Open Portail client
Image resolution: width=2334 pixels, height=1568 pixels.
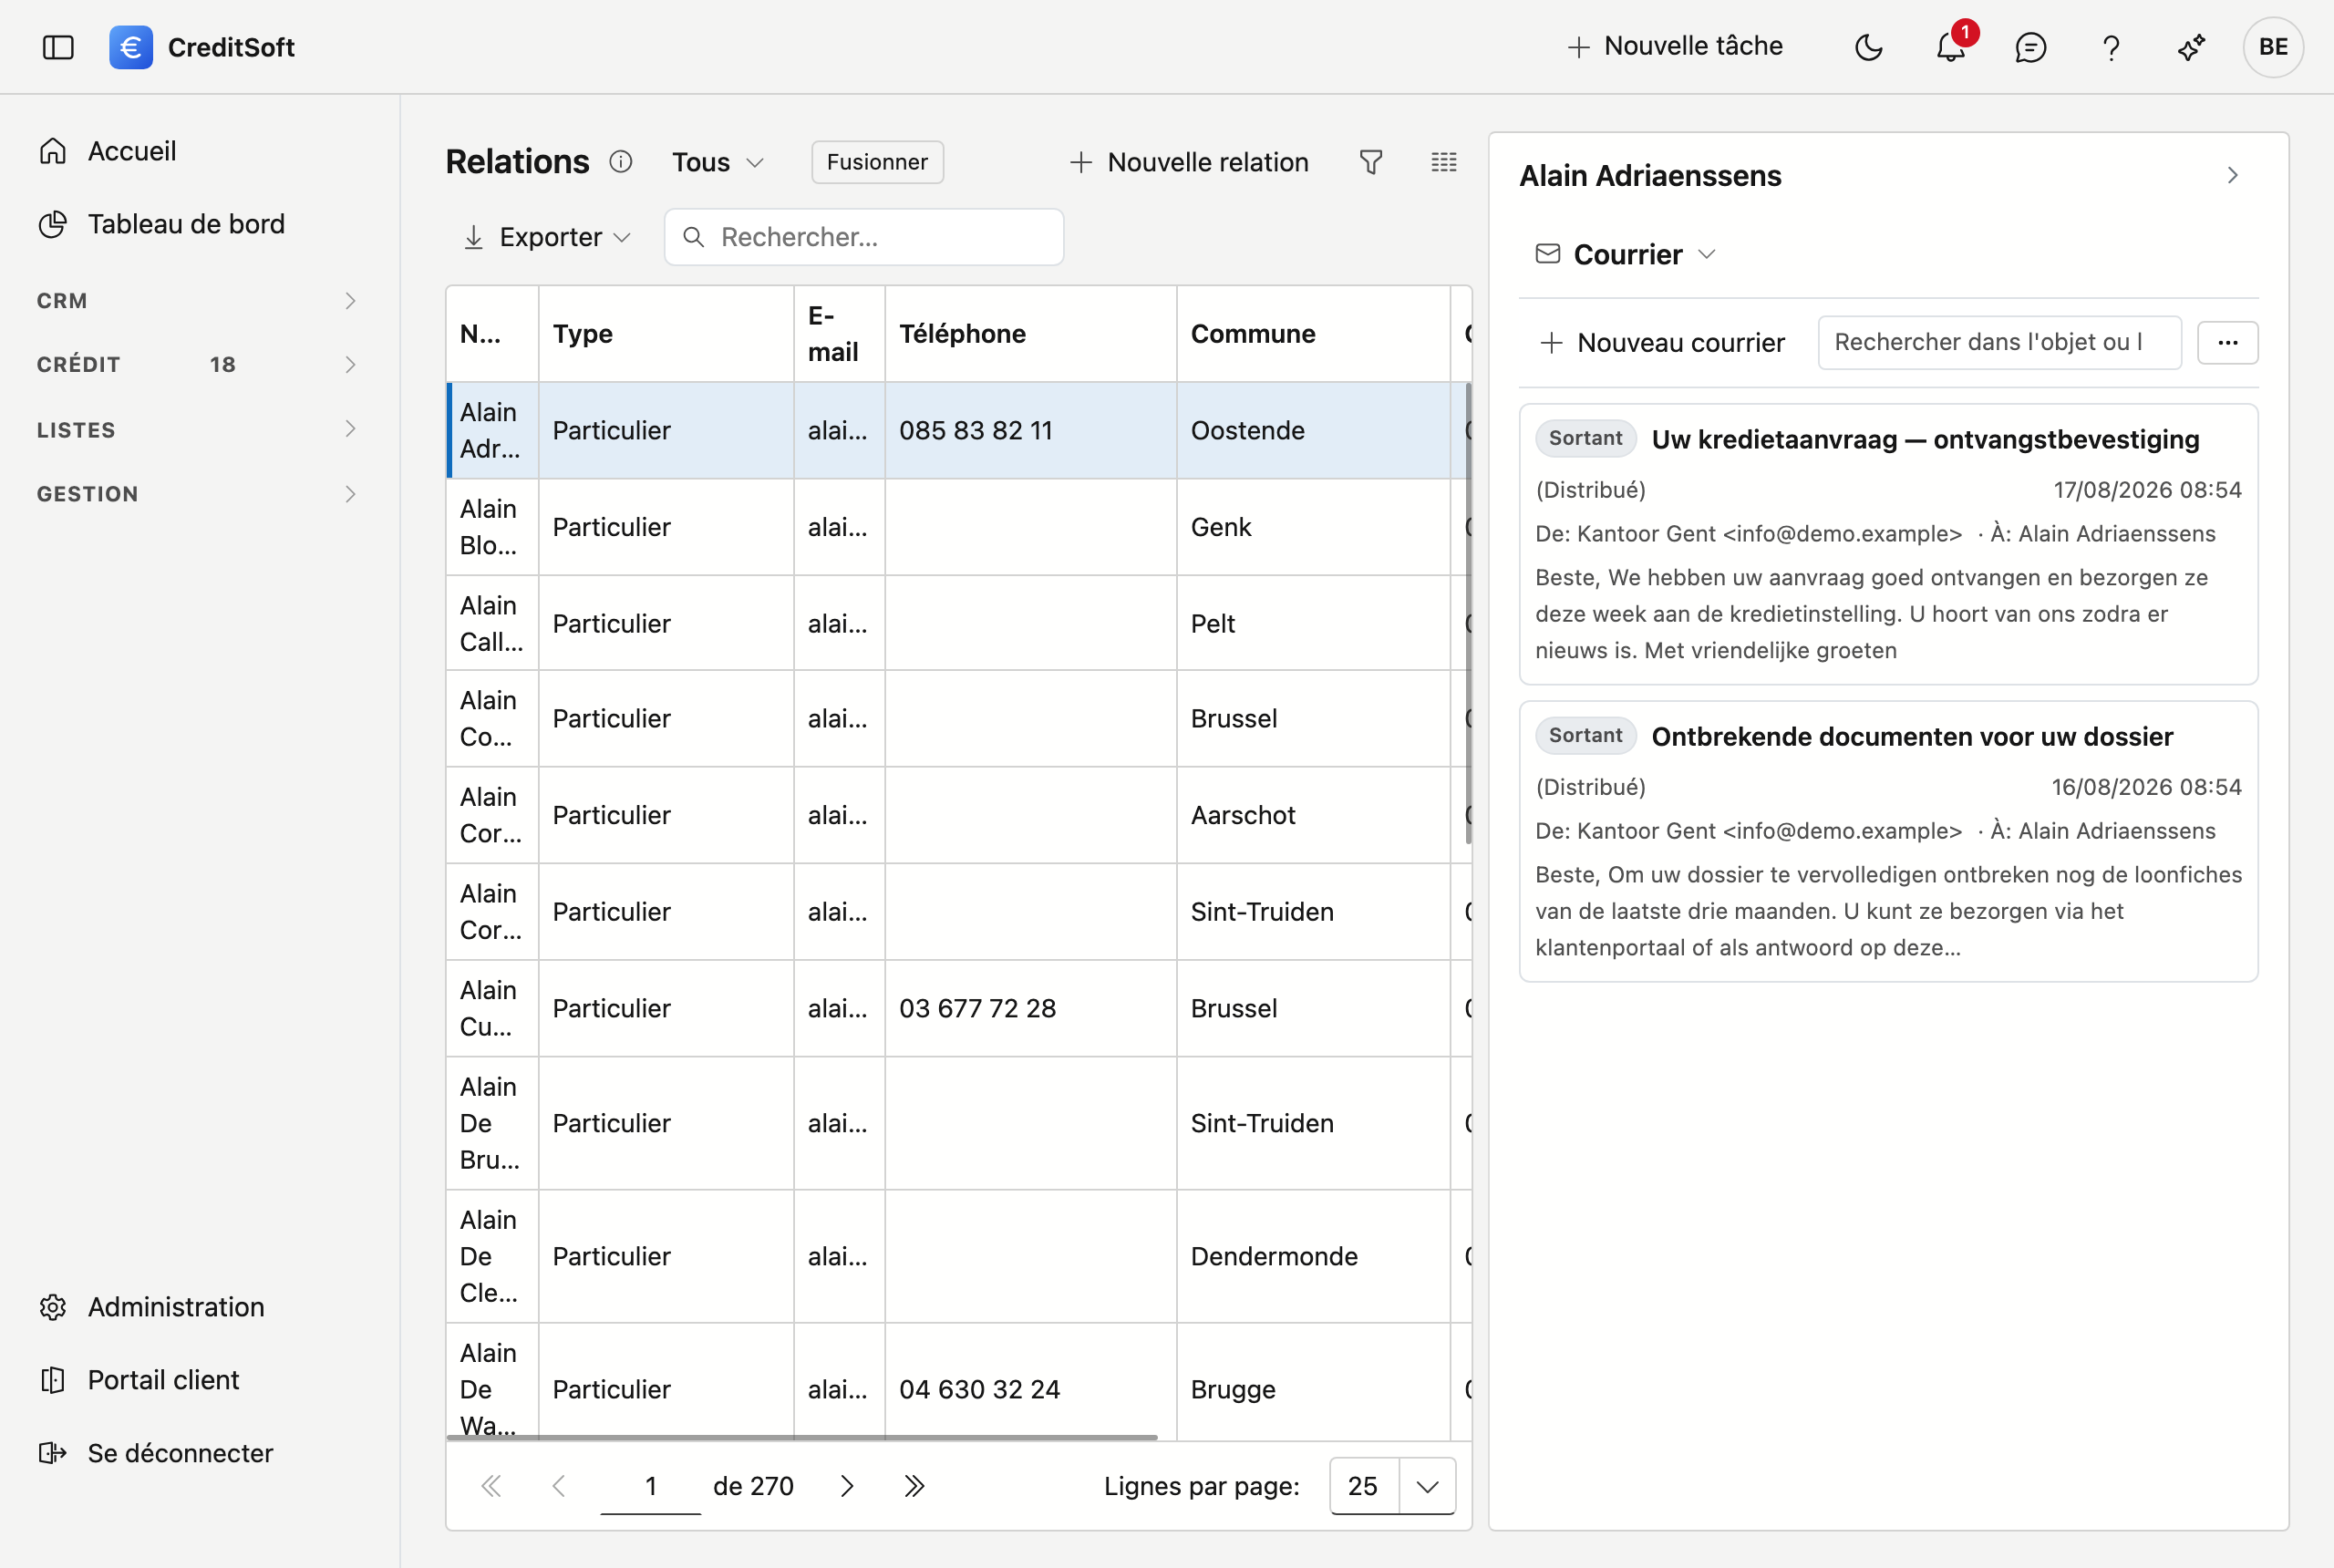click(x=139, y=1380)
